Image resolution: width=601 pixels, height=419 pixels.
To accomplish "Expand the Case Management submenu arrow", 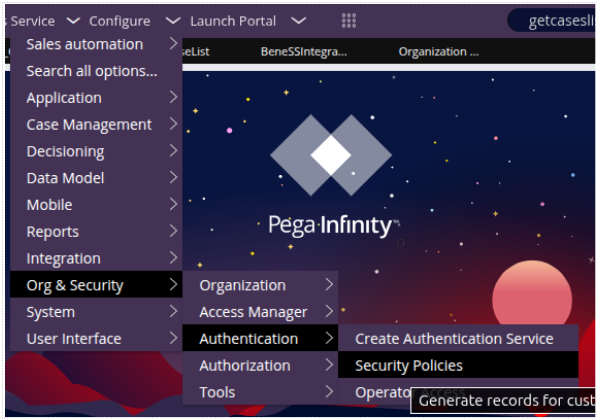I will pos(173,124).
